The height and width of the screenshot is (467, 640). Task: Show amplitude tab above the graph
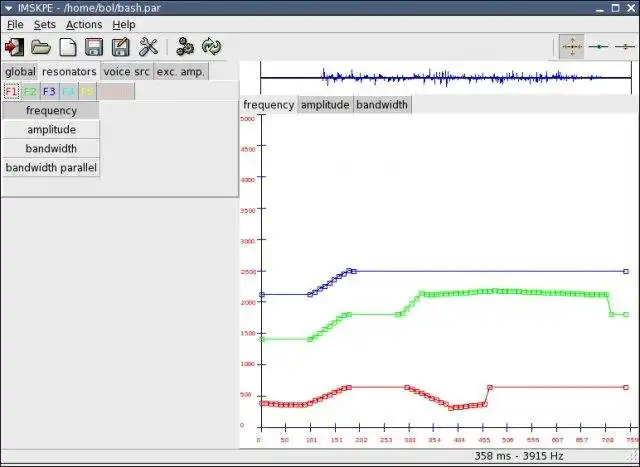click(x=325, y=105)
